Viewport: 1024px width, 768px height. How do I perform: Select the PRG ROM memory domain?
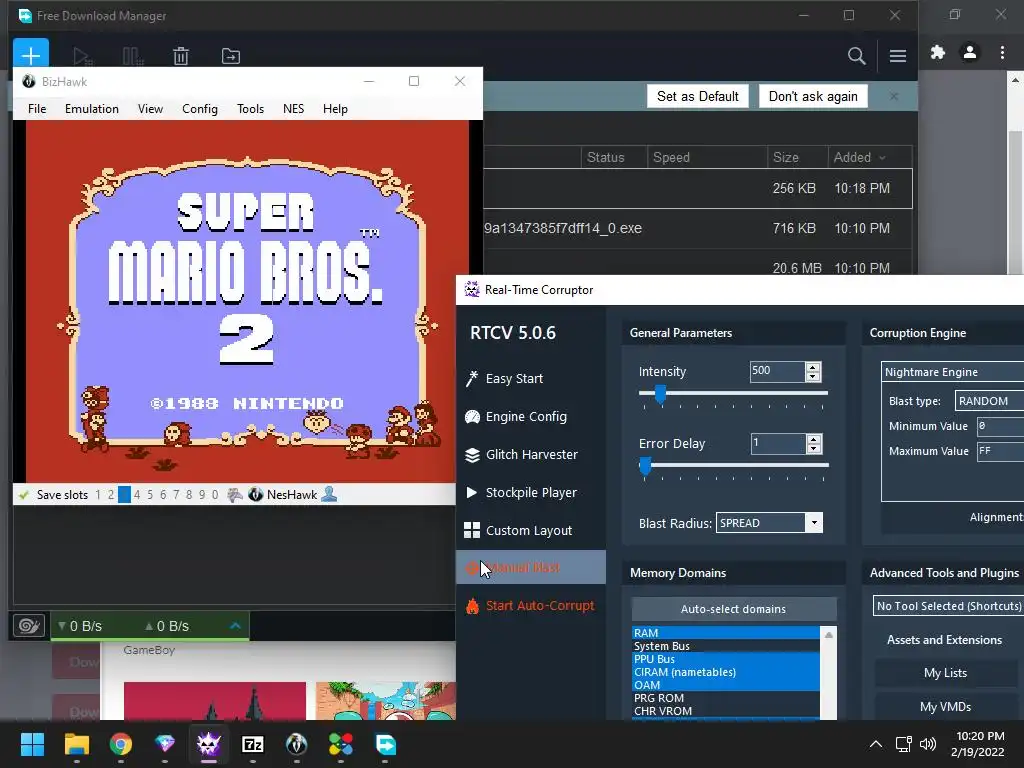tap(726, 698)
